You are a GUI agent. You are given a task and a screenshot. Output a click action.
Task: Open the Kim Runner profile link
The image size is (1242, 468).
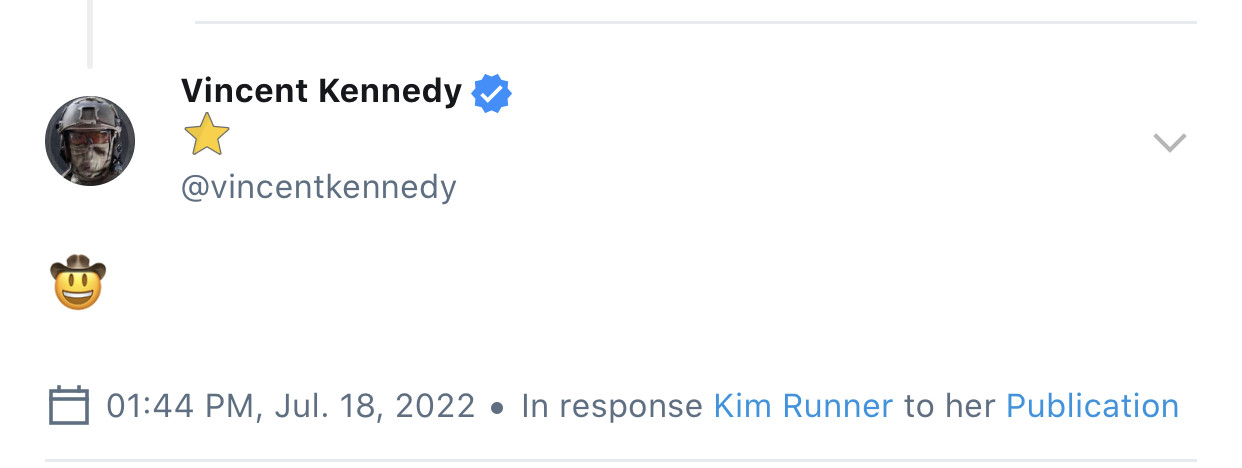click(802, 406)
